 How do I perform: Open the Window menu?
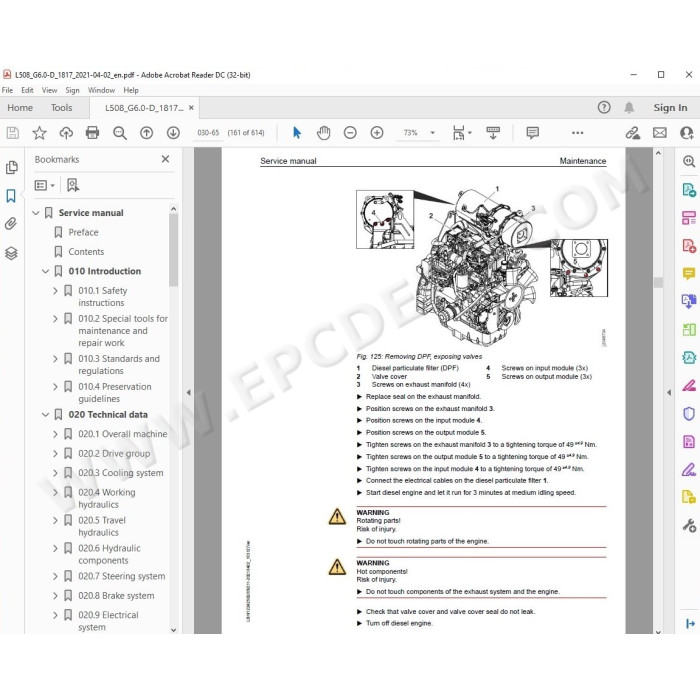tap(101, 90)
